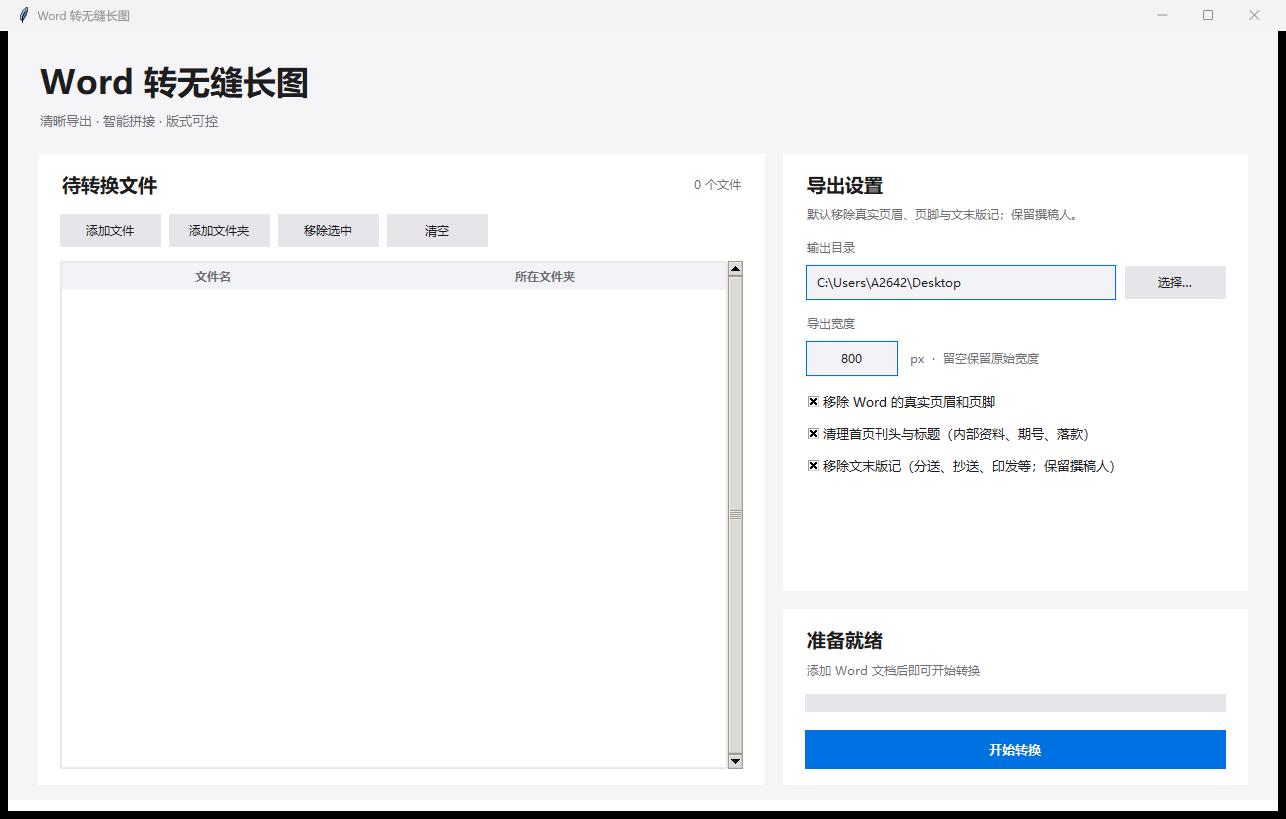
Task: Click the 导出宽度 field showing 800
Action: click(x=852, y=358)
